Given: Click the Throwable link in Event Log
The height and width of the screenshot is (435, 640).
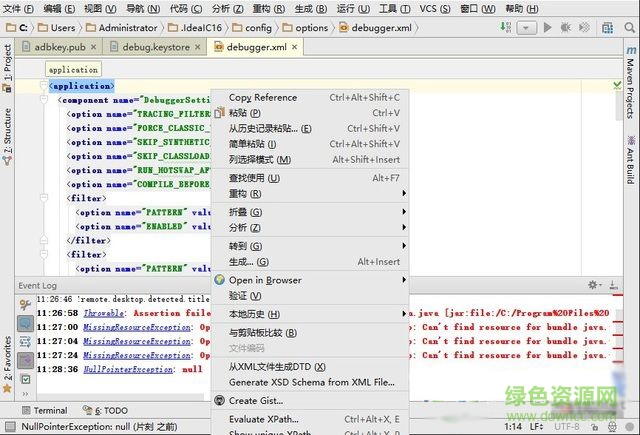Looking at the screenshot, I should 104,313.
